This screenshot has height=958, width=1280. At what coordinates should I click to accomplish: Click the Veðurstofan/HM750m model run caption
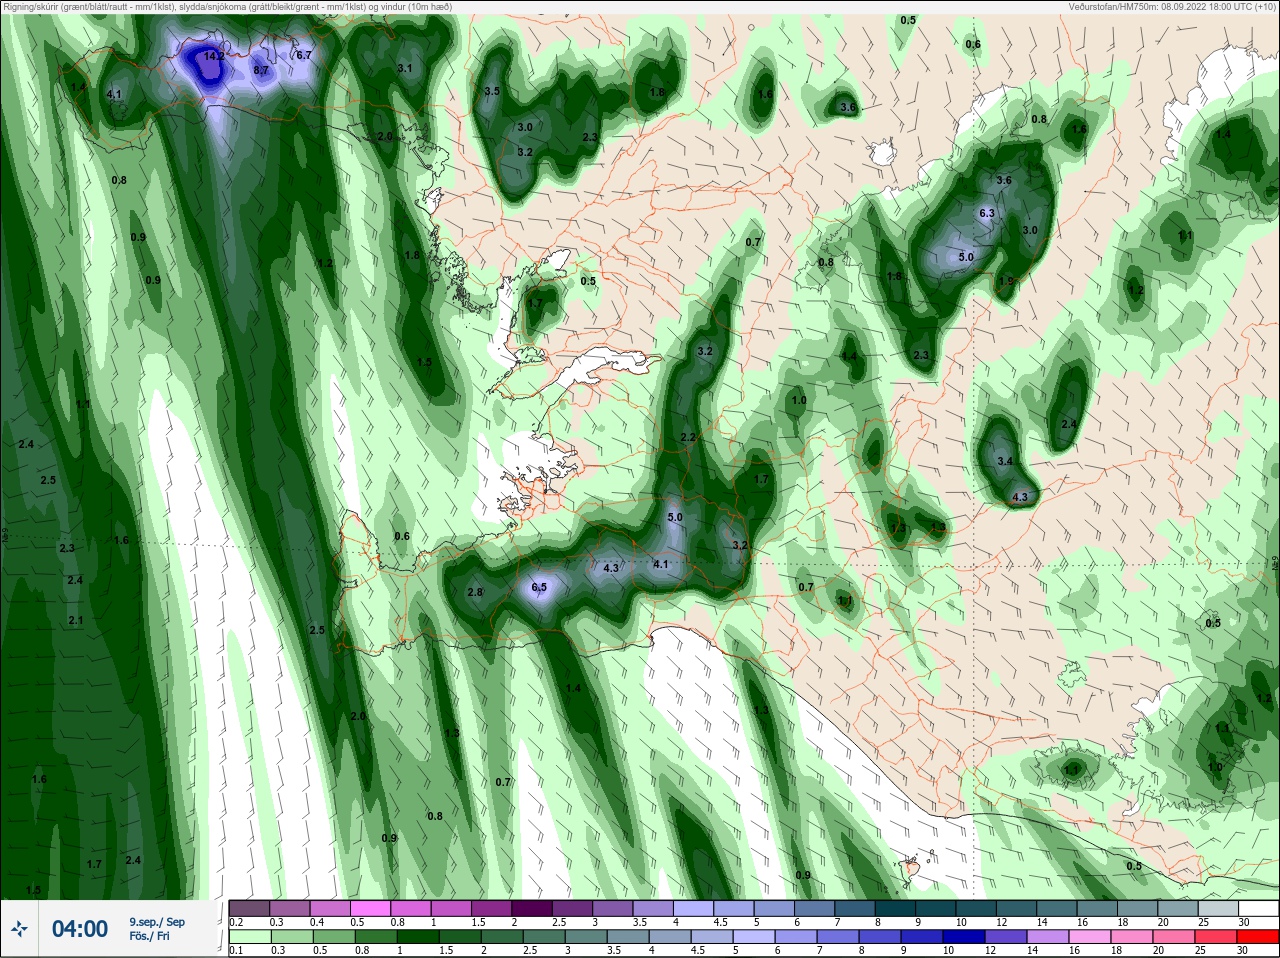[x=1172, y=6]
